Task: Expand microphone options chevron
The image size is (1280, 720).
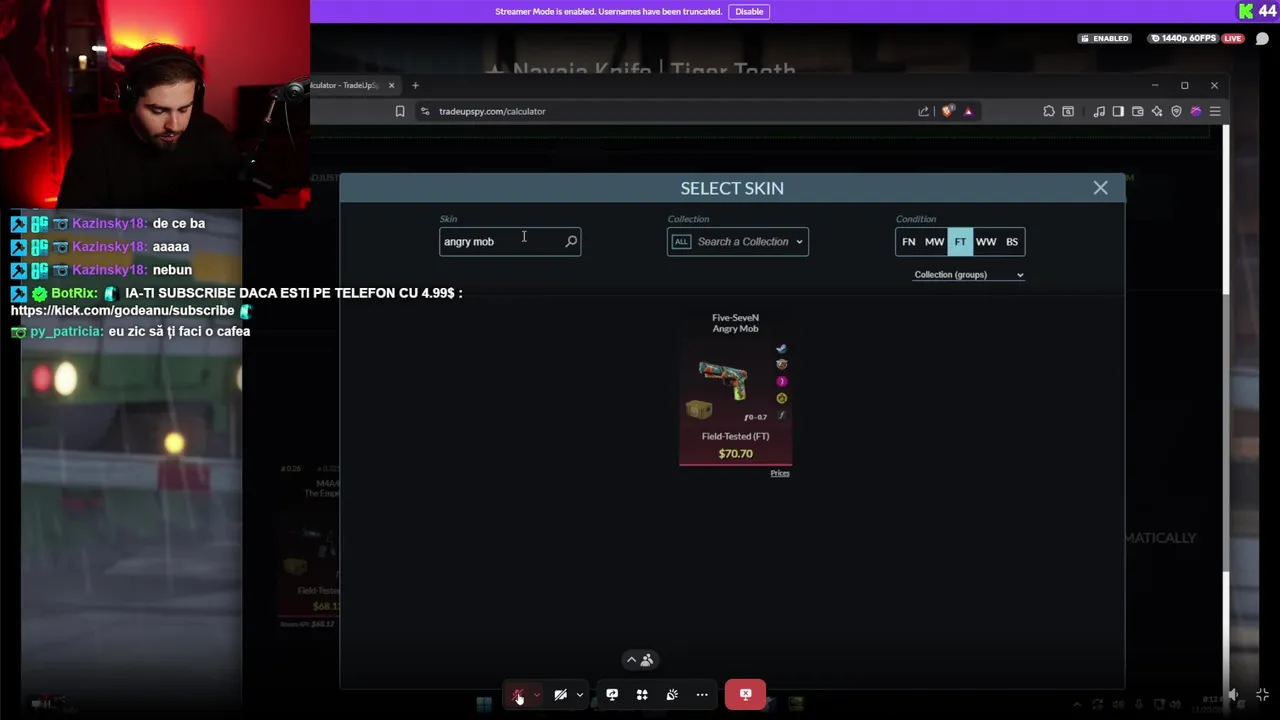Action: pyautogui.click(x=537, y=695)
